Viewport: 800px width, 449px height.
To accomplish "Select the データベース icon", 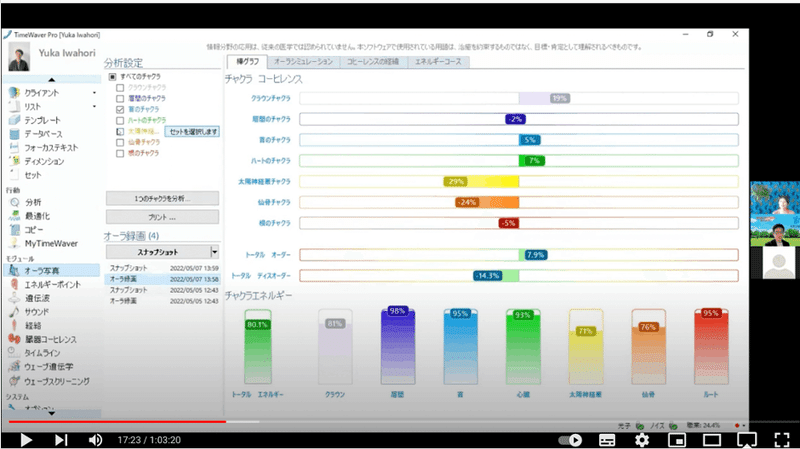I will pos(14,134).
